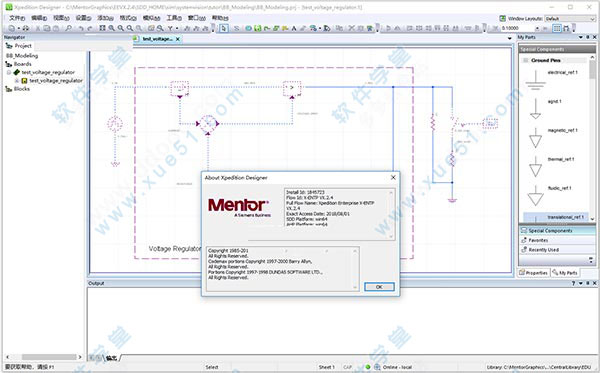
Task: Select the agnd 1 ground symbol
Action: (535, 109)
